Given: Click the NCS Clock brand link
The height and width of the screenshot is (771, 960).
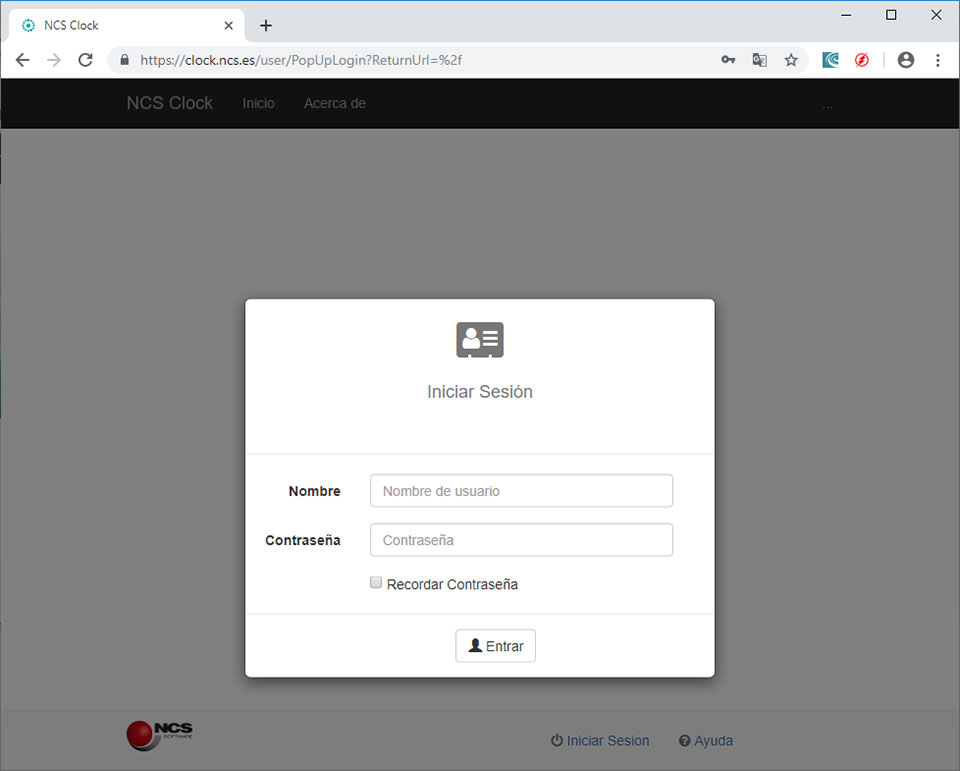Looking at the screenshot, I should (169, 103).
